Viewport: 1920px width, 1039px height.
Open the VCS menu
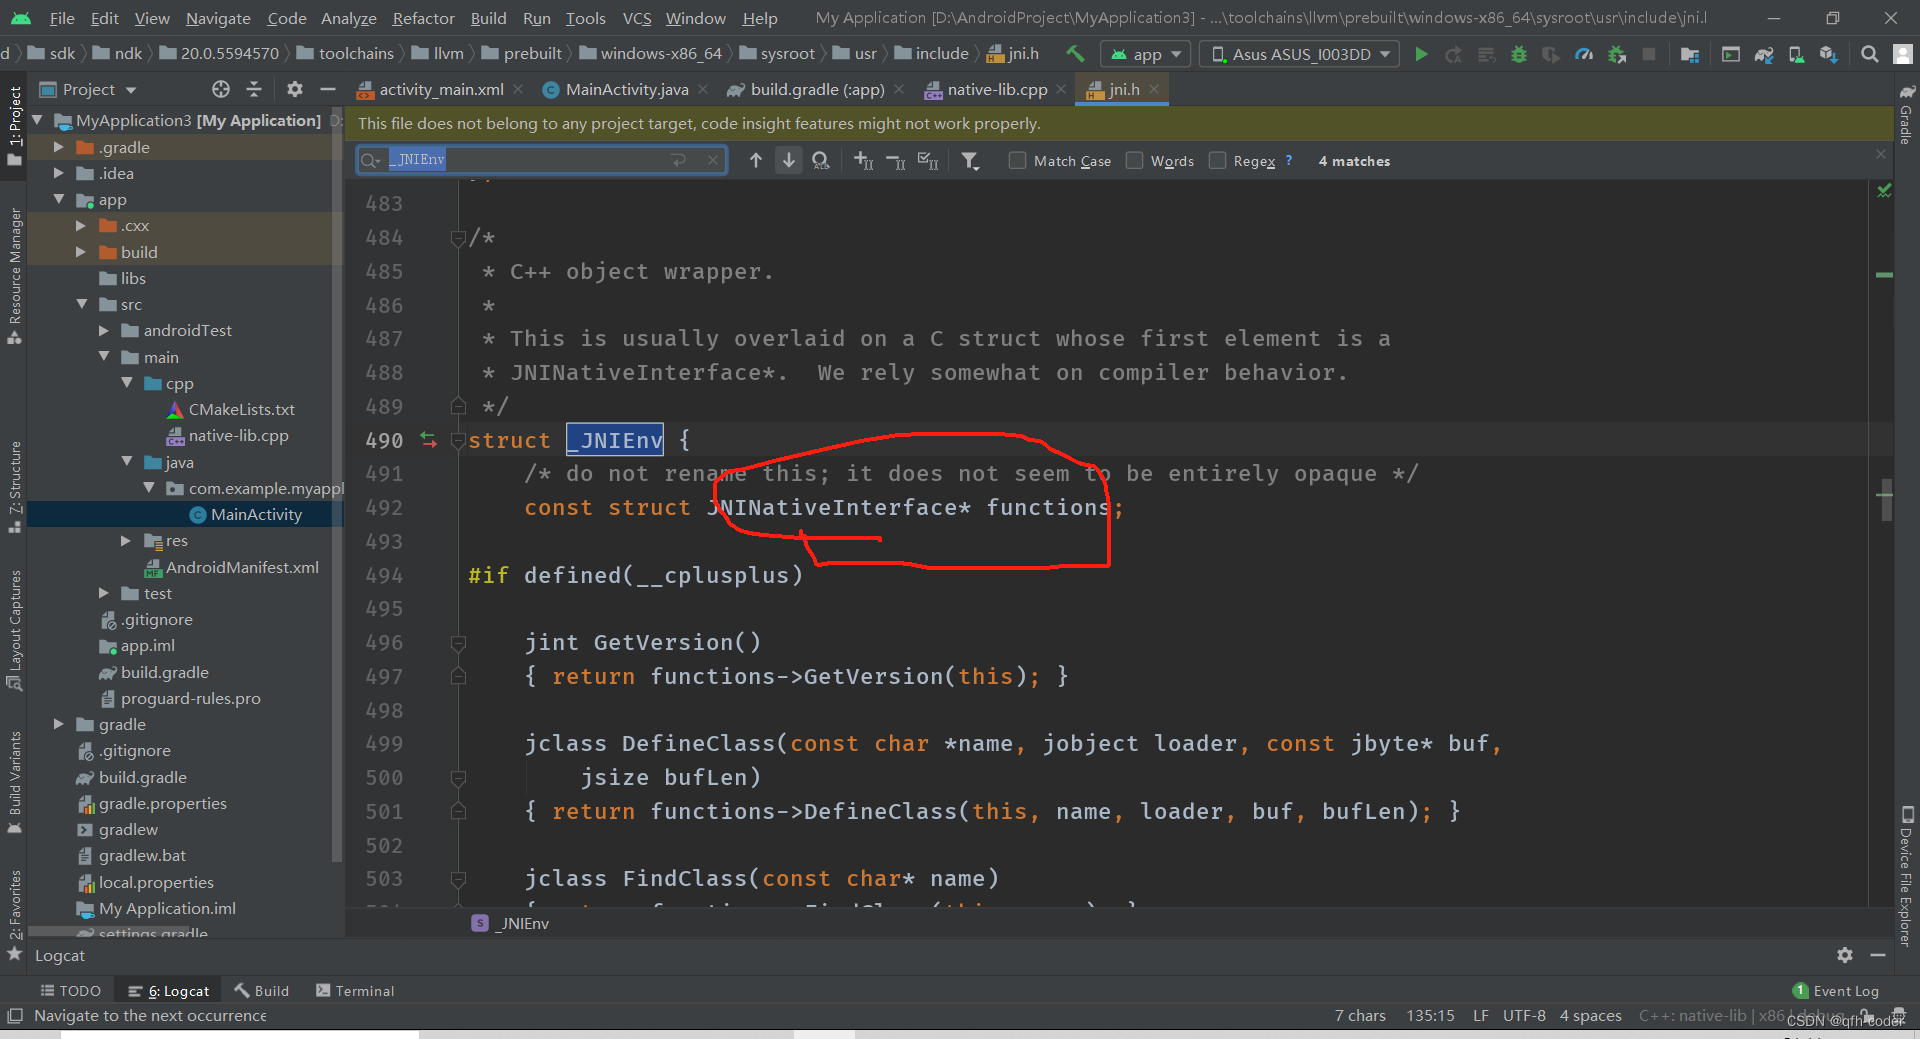(x=637, y=18)
